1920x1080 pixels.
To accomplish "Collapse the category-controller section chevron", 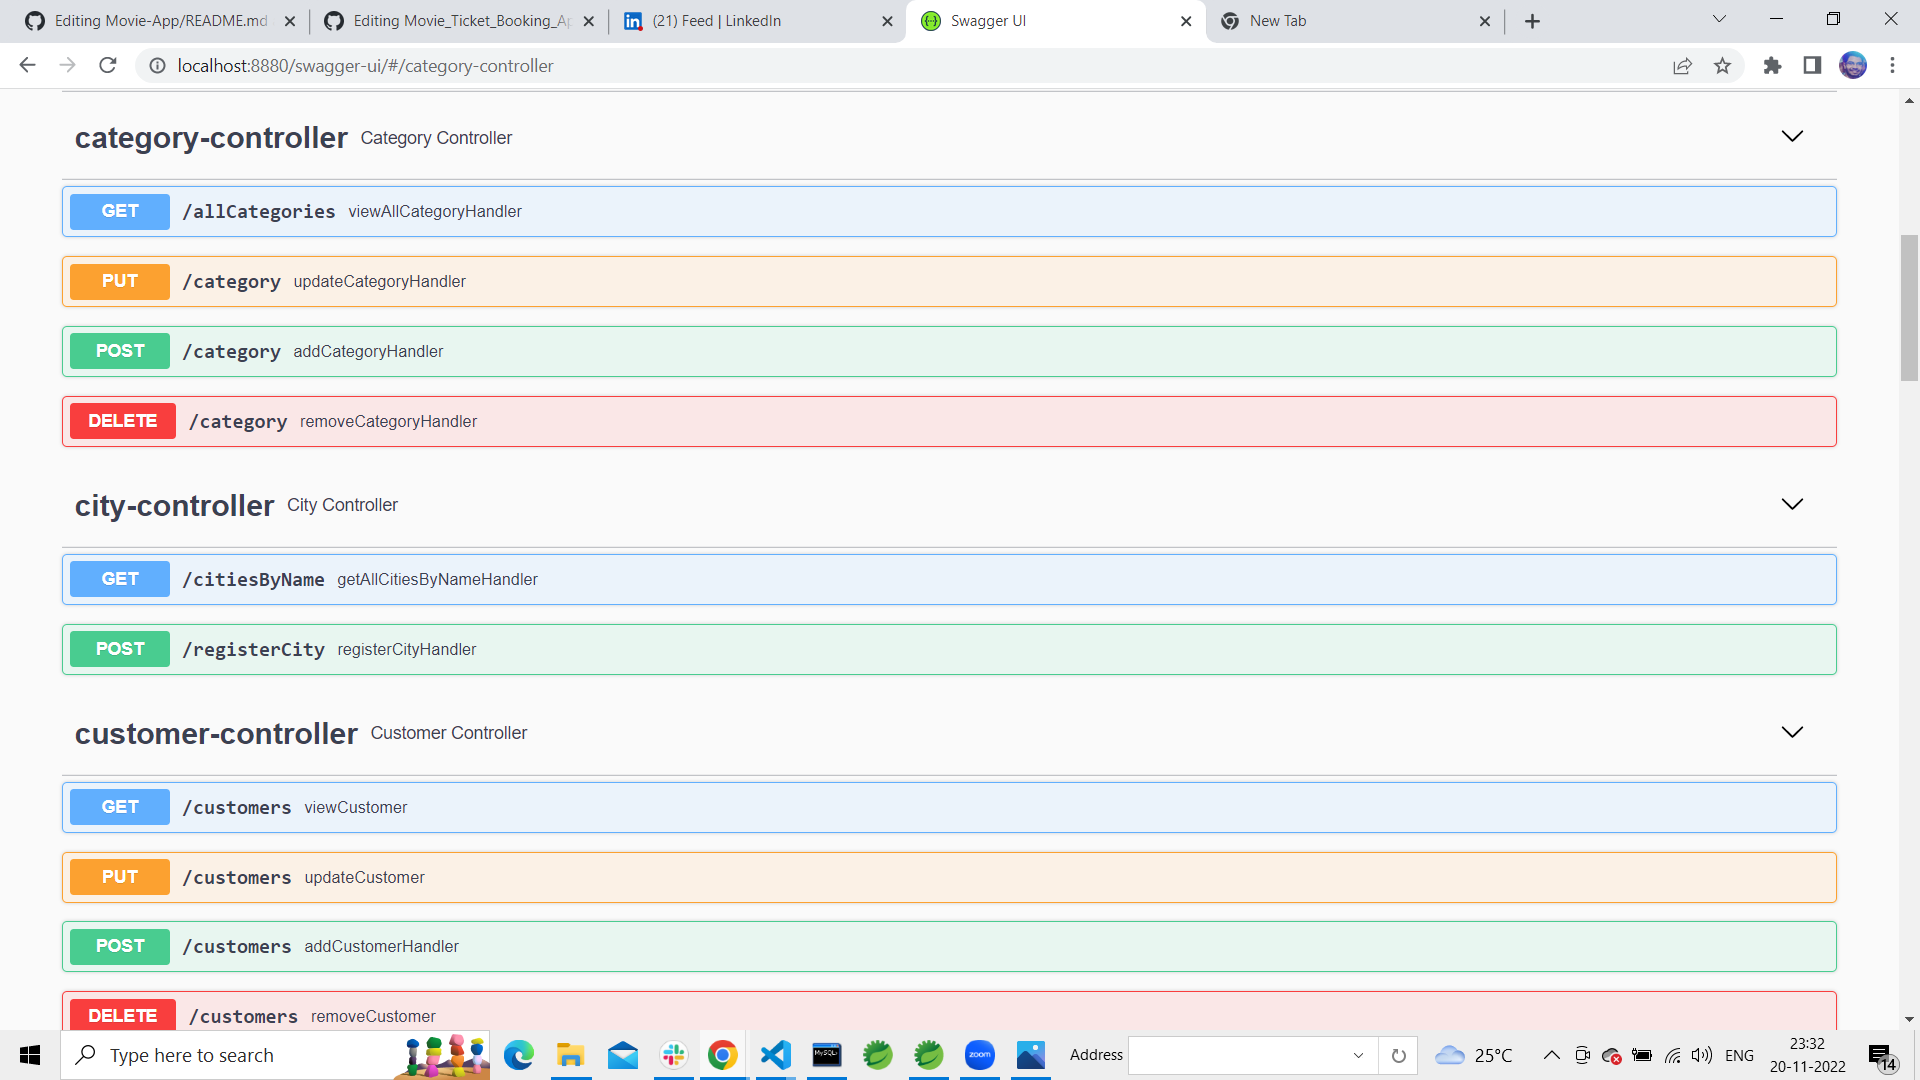I will tap(1791, 137).
